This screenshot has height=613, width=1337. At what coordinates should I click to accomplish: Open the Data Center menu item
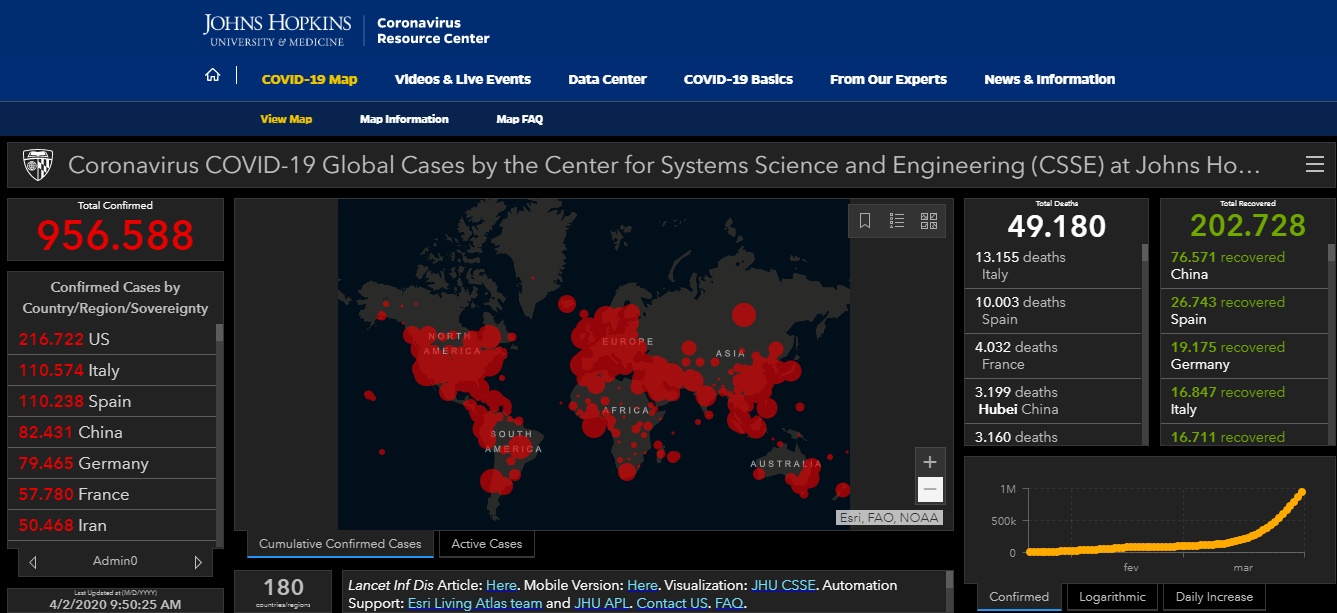pos(607,79)
